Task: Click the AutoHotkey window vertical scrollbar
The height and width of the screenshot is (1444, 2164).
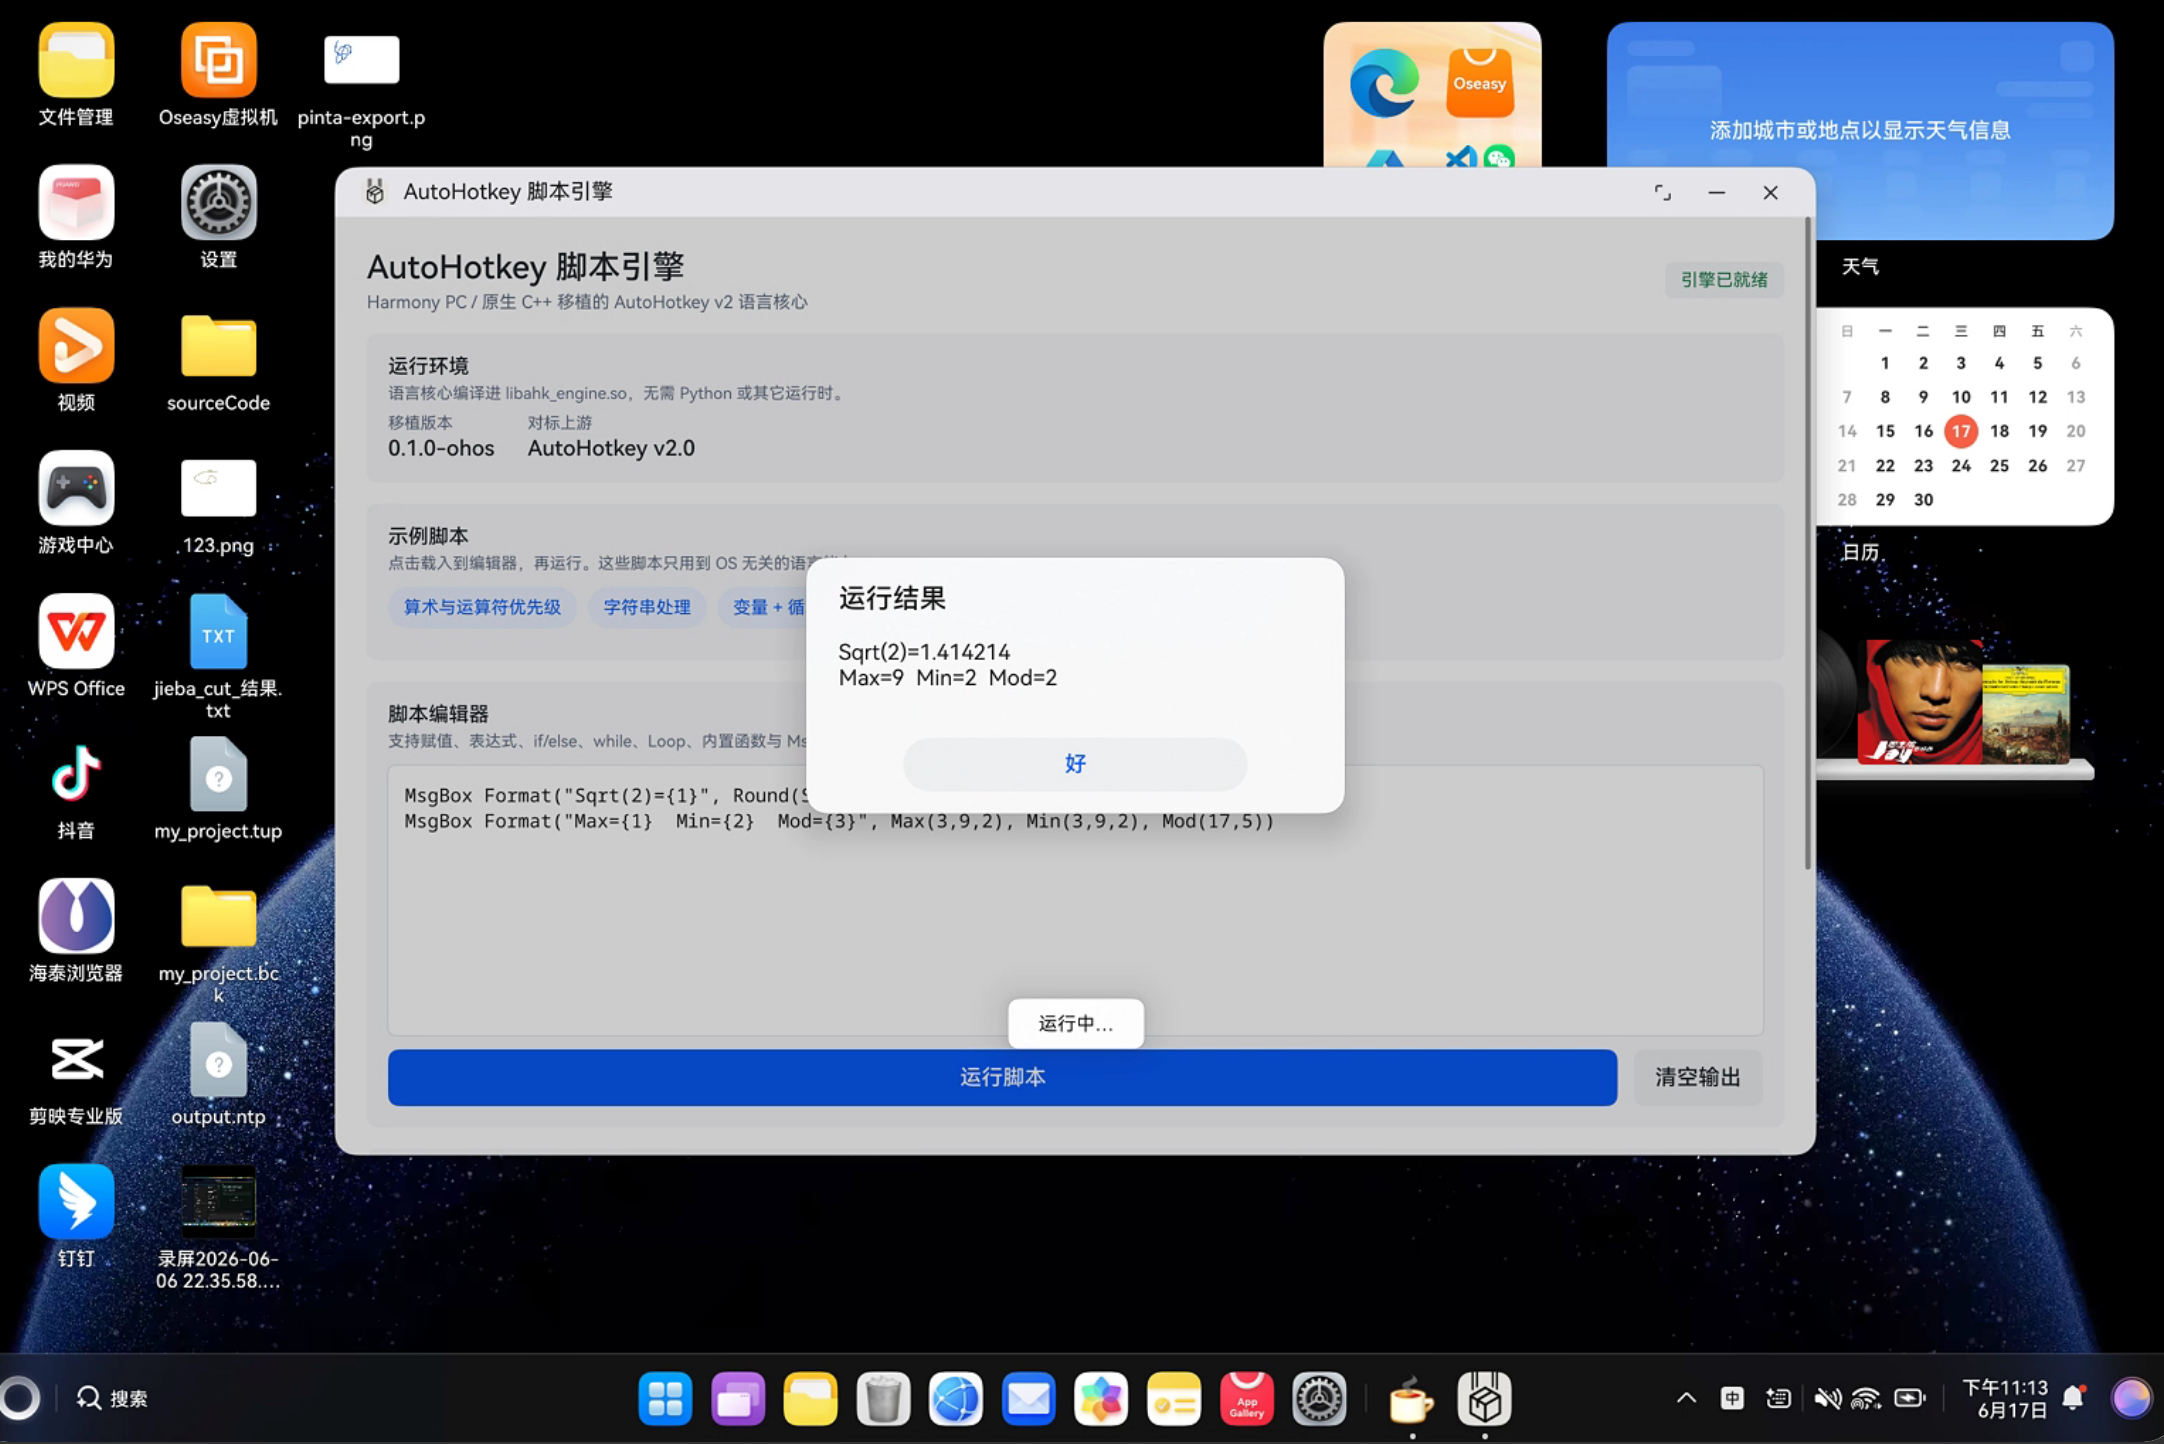Action: [x=1808, y=545]
